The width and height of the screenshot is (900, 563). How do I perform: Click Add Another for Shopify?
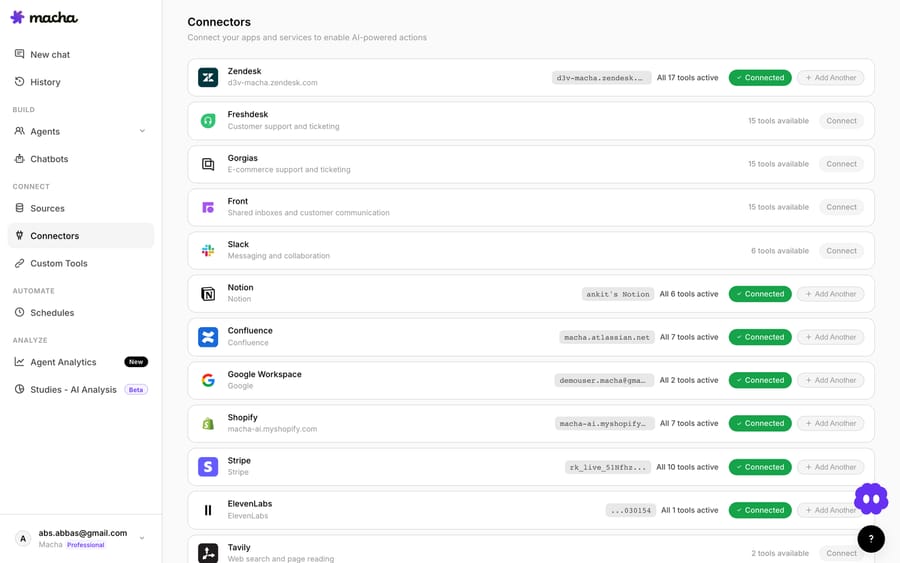(830, 424)
